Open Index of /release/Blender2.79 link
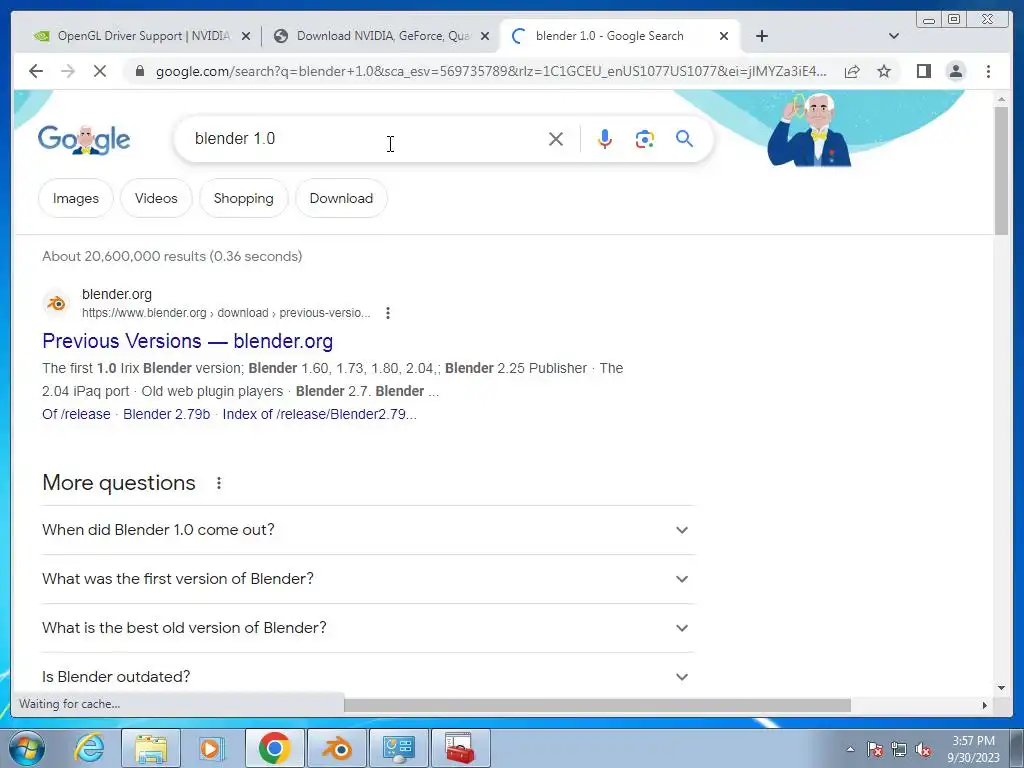Viewport: 1024px width, 768px height. (x=319, y=414)
